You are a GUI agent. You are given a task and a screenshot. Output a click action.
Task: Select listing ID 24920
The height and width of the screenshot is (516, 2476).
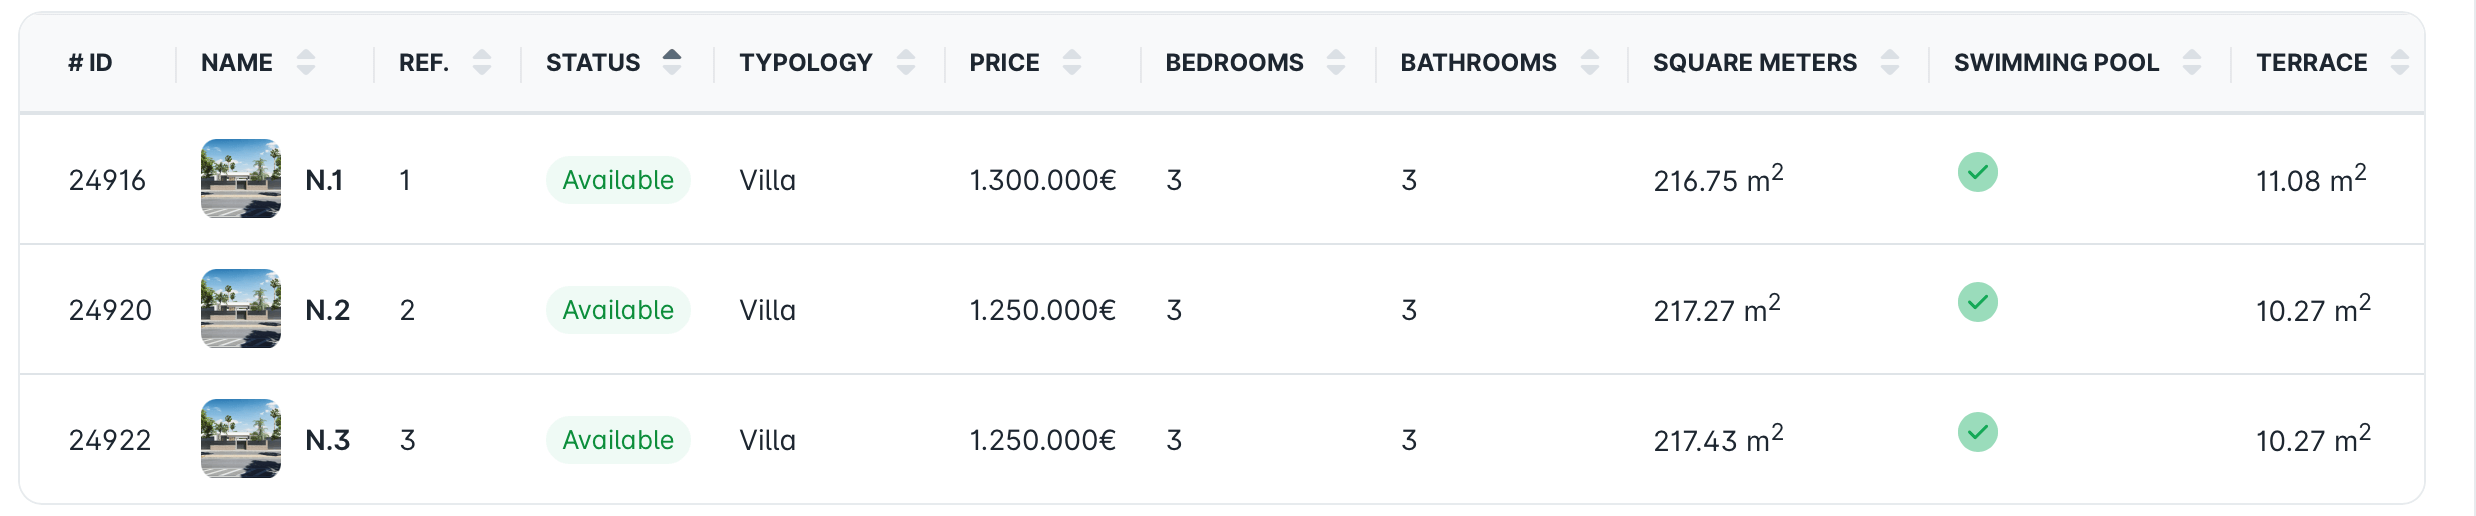[110, 310]
